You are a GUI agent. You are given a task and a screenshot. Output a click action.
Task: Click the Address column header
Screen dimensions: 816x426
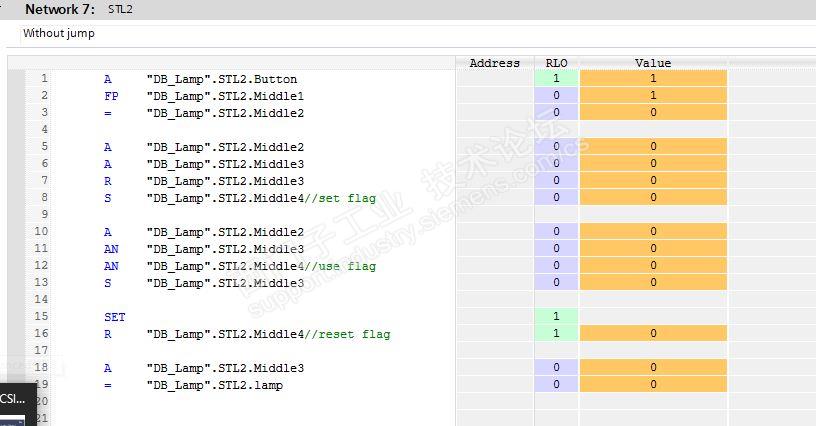click(x=494, y=63)
